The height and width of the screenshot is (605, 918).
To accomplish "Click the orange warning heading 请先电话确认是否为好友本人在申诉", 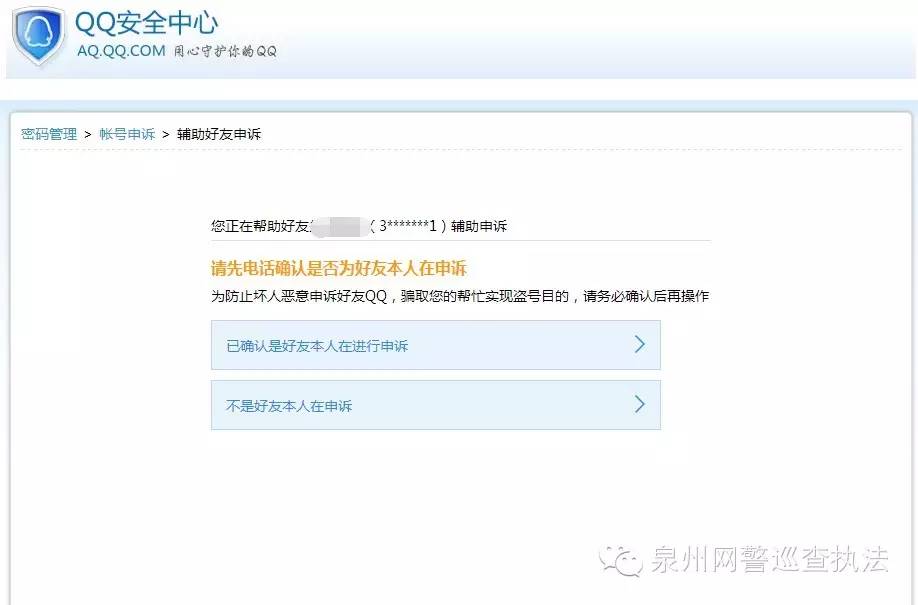I will pos(340,267).
